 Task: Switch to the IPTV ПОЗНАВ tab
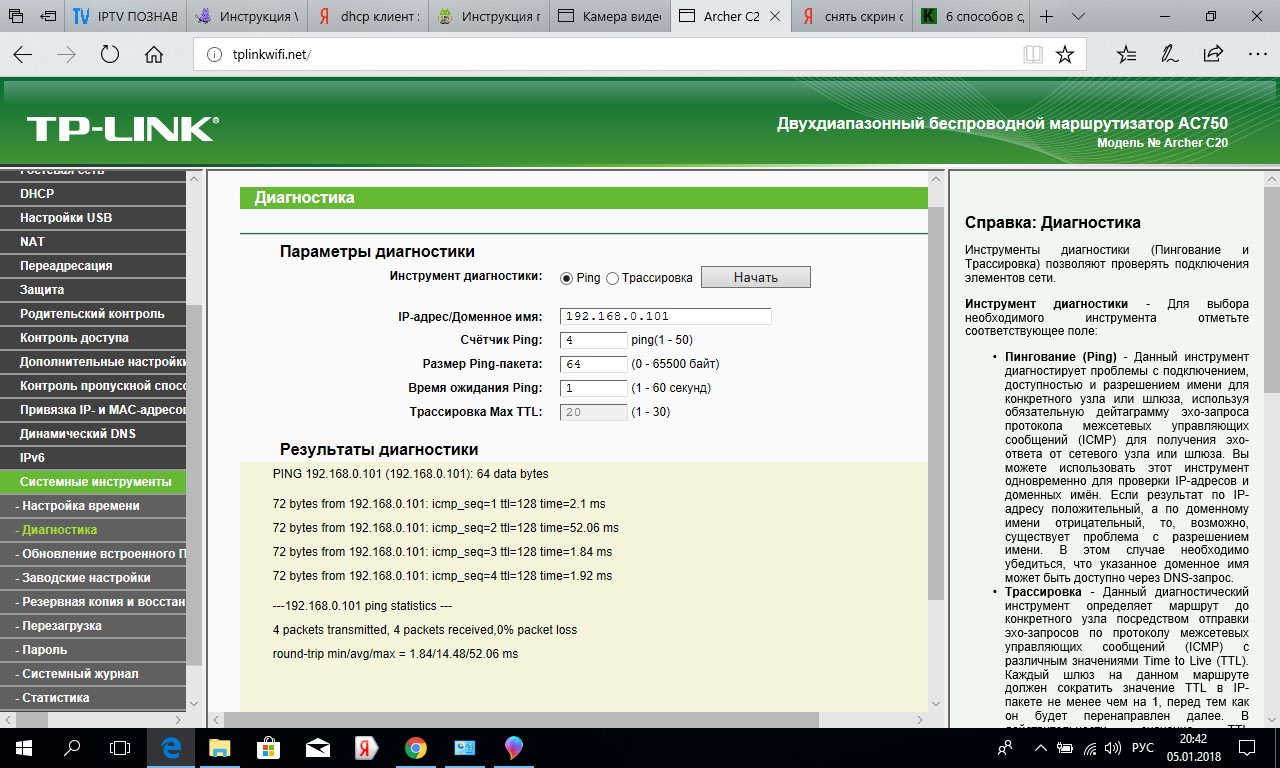coord(125,17)
